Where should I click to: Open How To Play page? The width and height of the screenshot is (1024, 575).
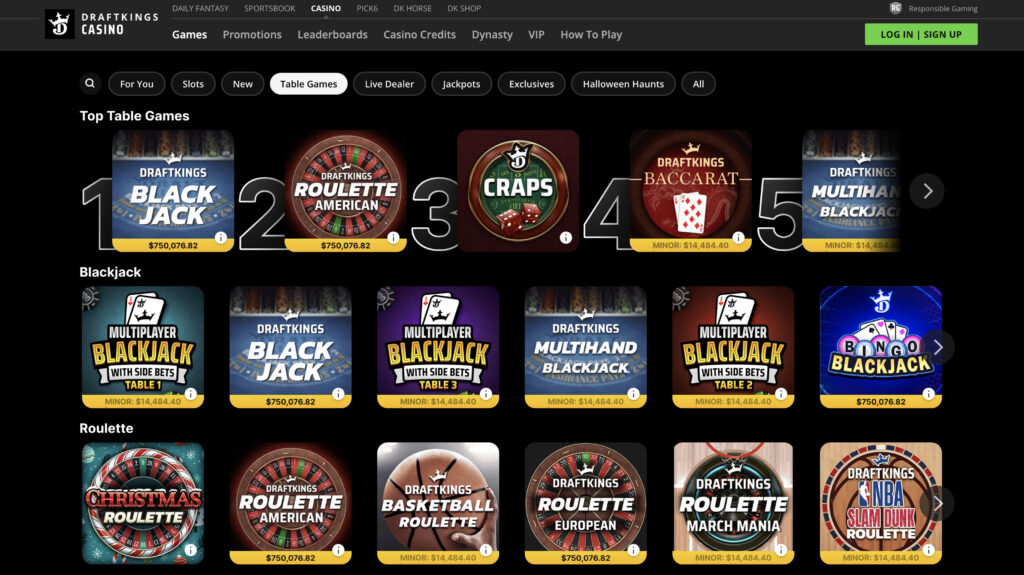click(591, 35)
